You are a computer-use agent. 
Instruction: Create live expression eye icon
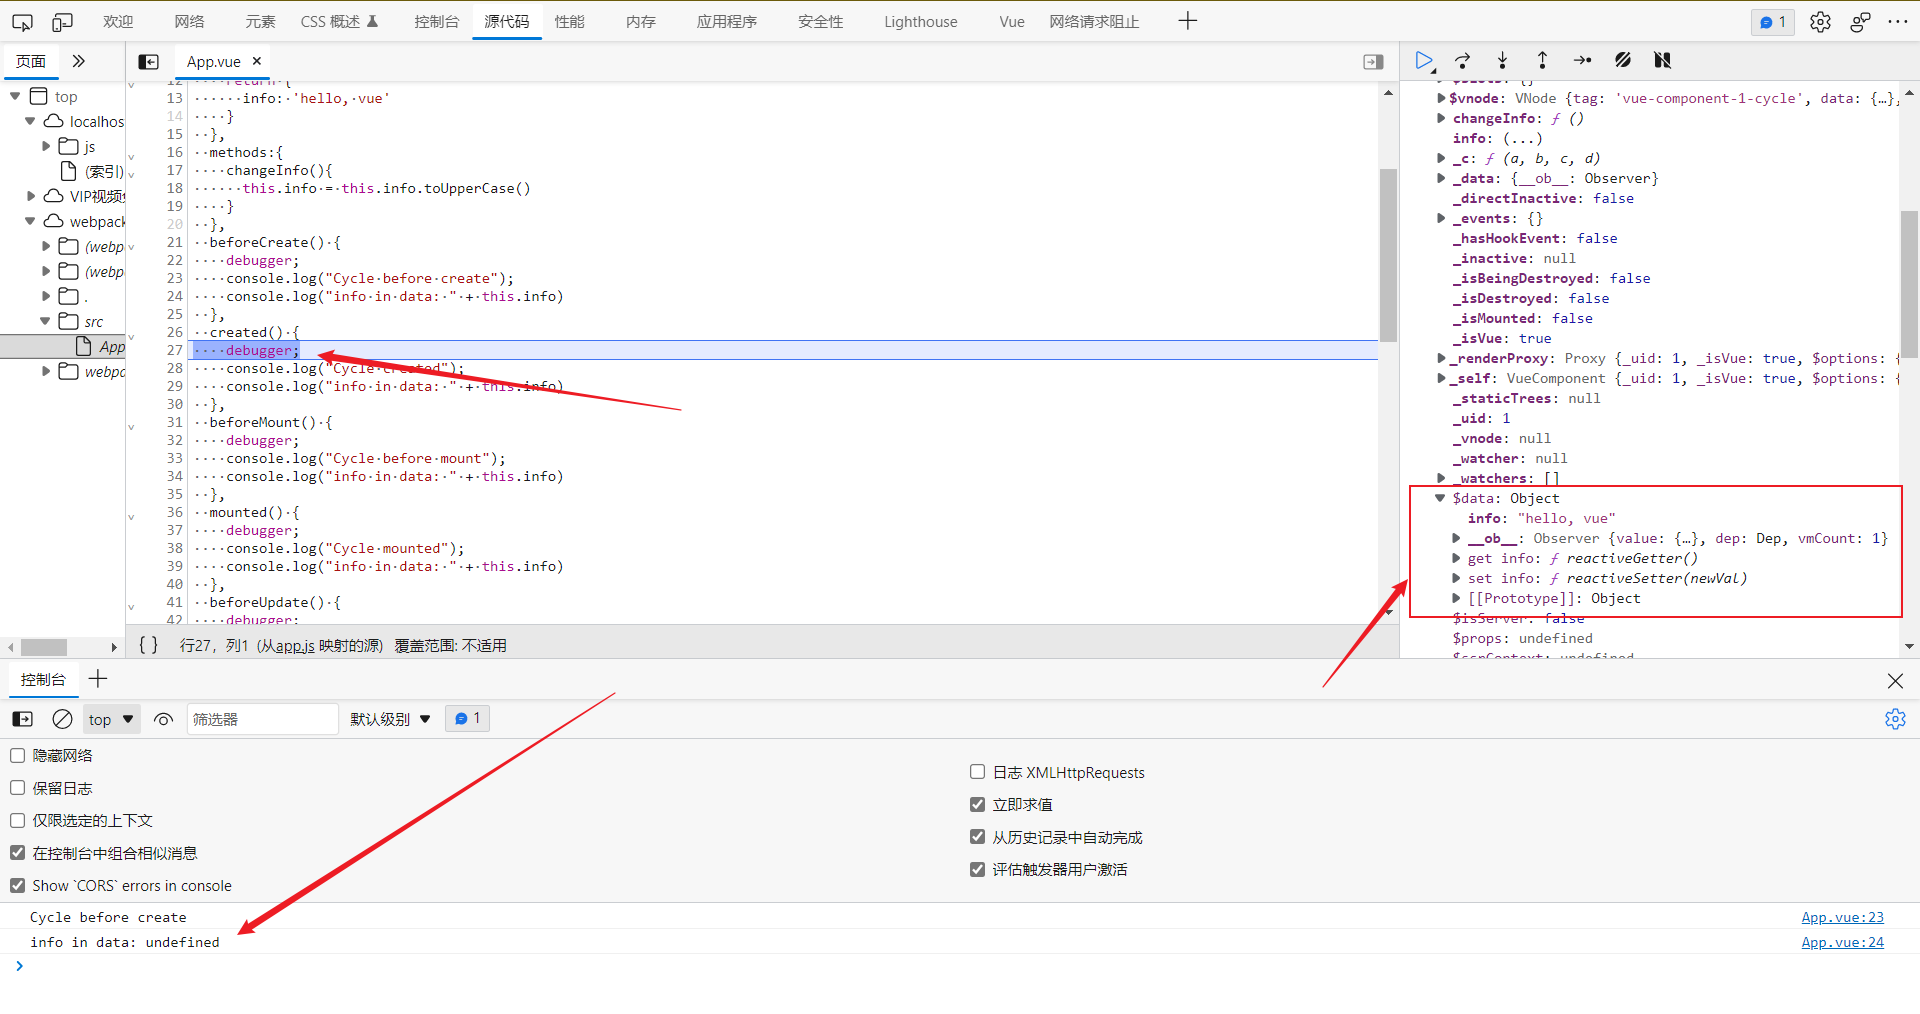point(164,719)
